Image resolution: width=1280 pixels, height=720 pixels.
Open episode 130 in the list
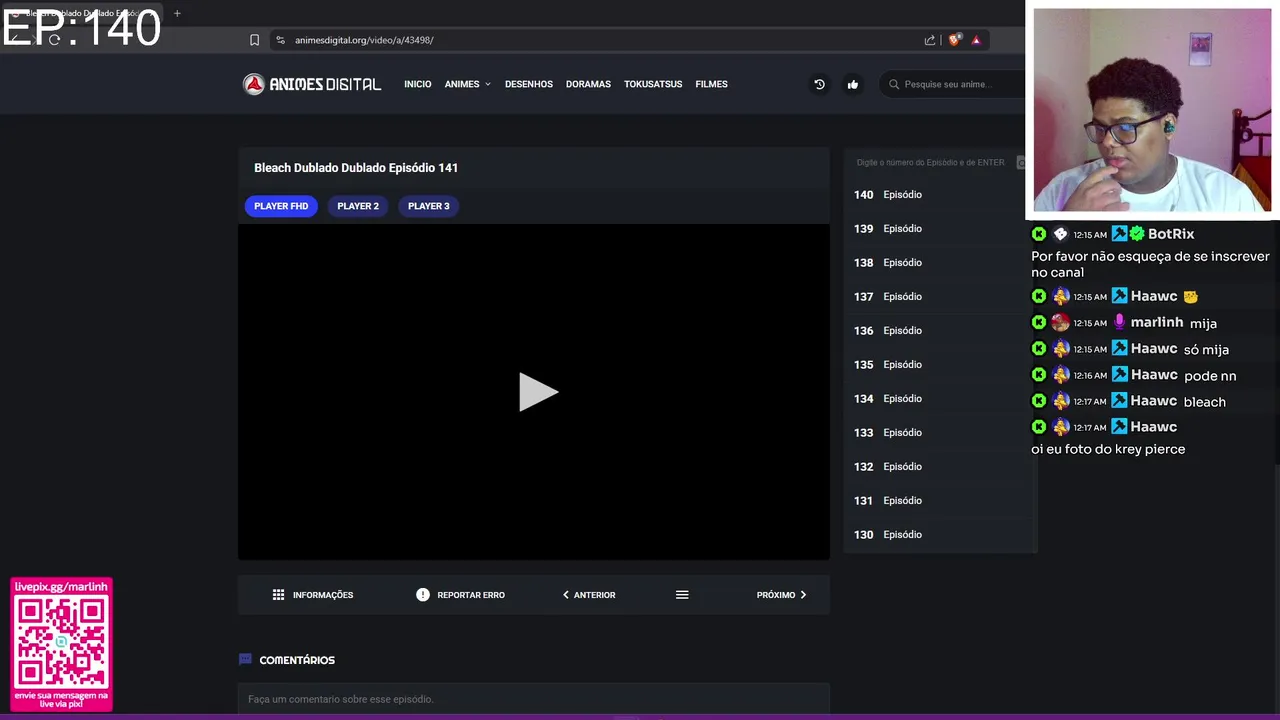[938, 535]
